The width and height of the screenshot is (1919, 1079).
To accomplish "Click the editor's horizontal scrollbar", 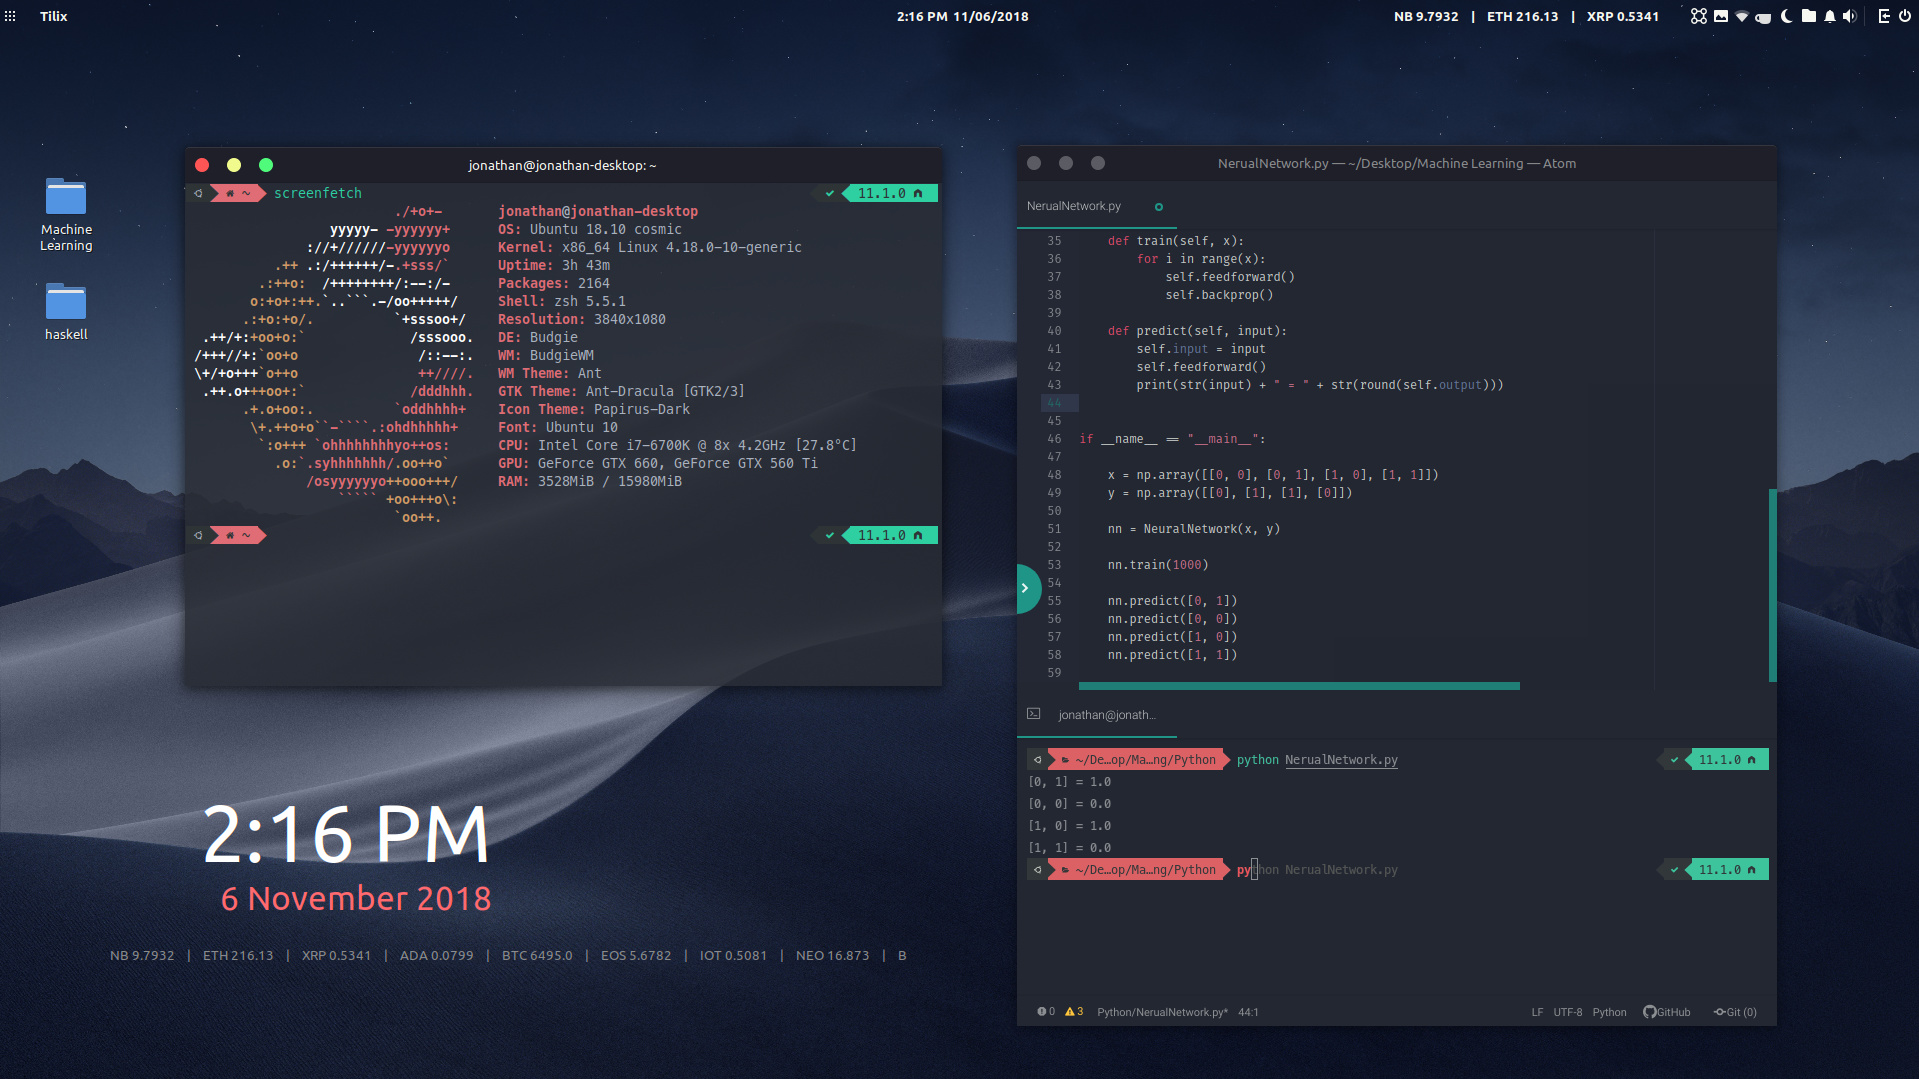I will [x=1298, y=686].
